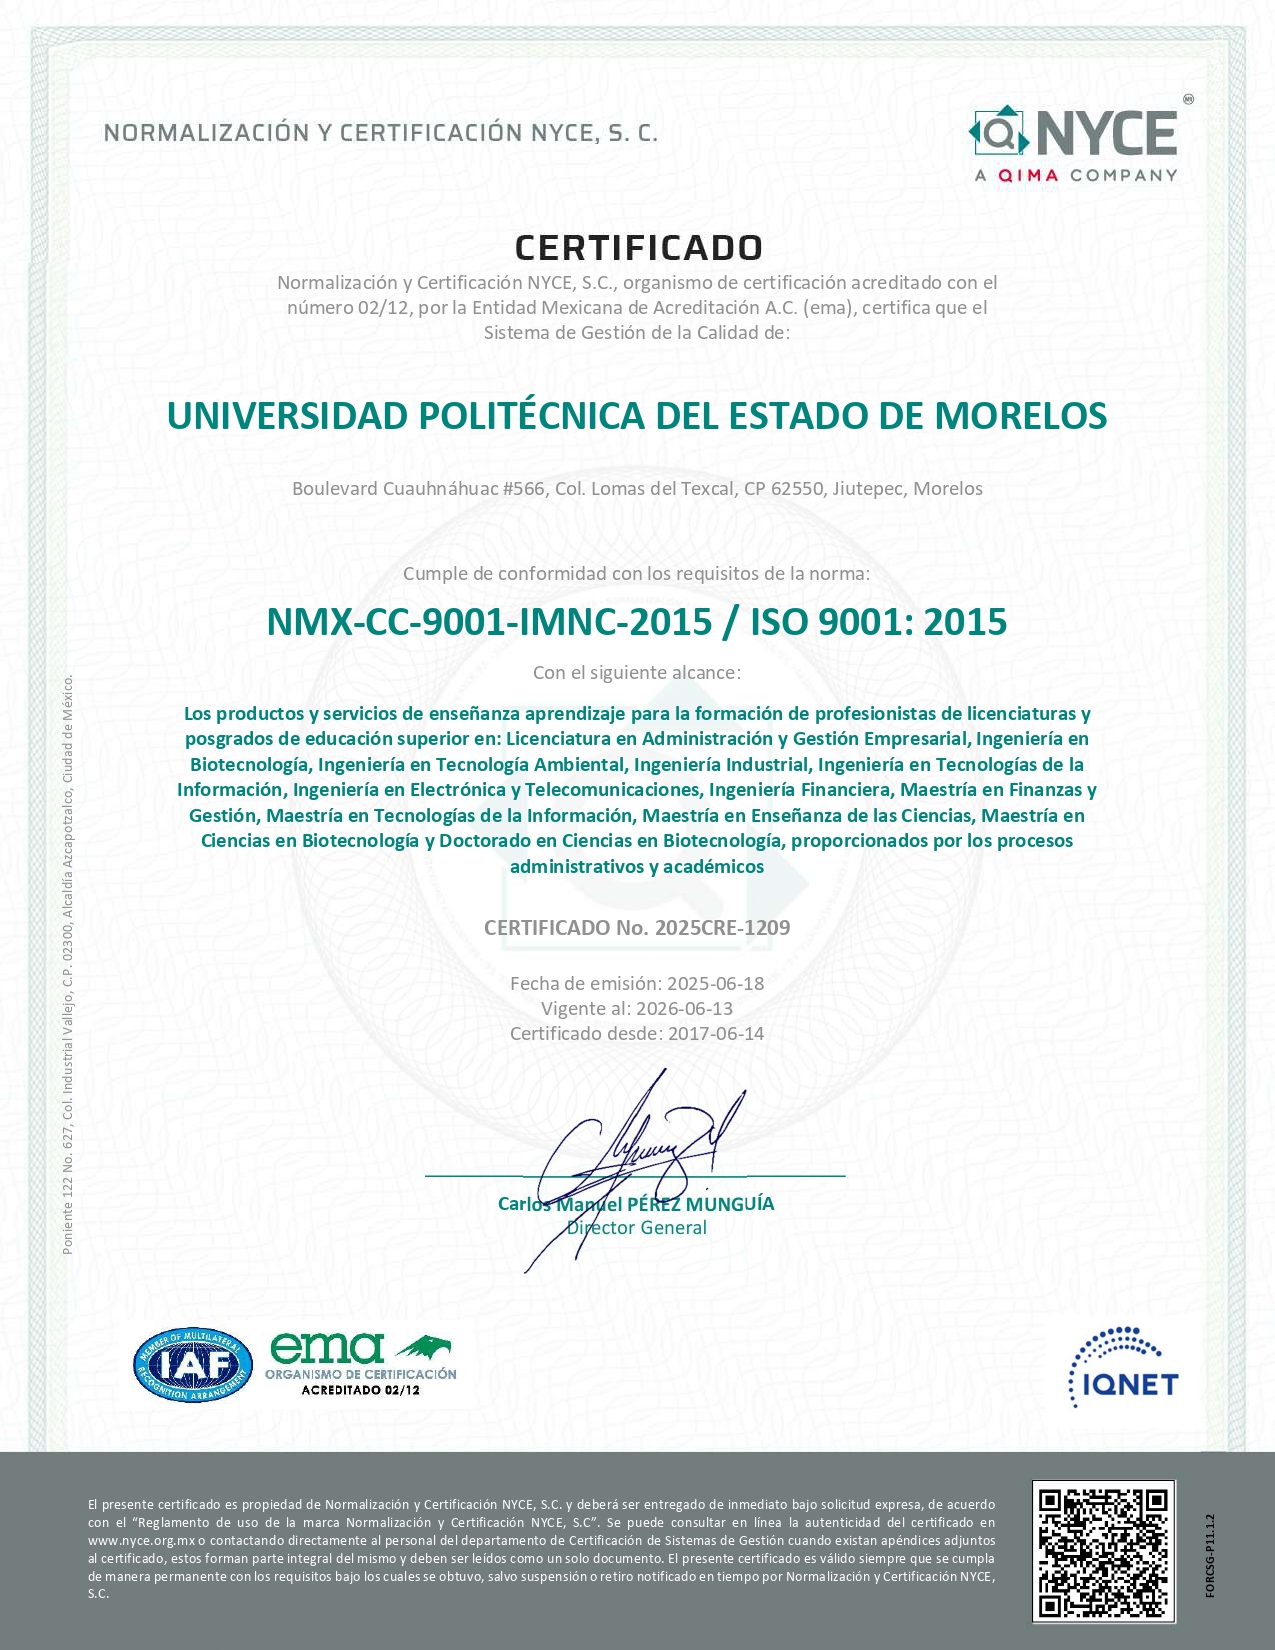Click the Universidad Politécnica del Estado de Morelos title
This screenshot has height=1650, width=1275.
(637, 416)
